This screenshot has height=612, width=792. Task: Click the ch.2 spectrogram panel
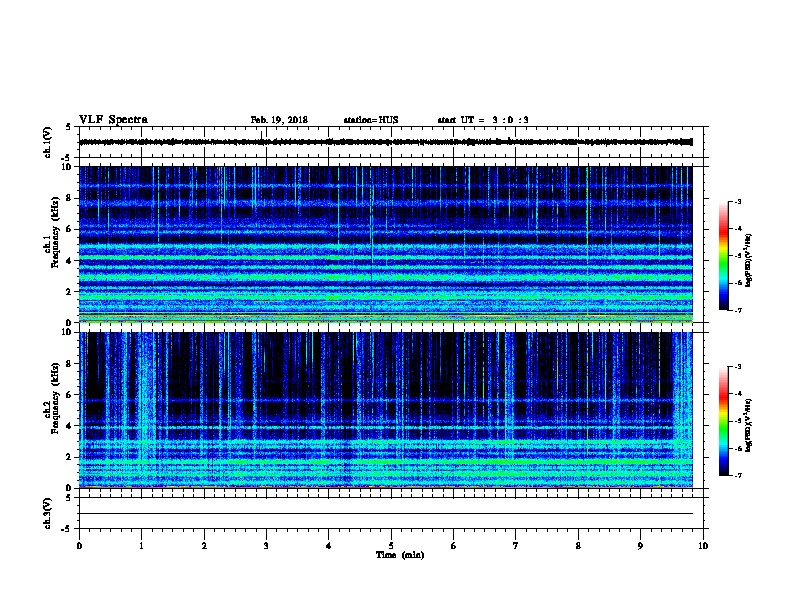pyautogui.click(x=386, y=410)
